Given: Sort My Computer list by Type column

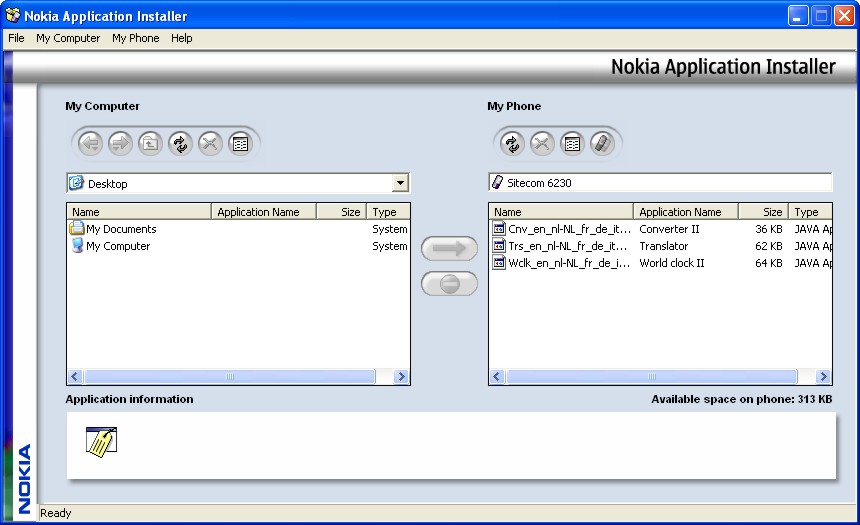Looking at the screenshot, I should [388, 212].
